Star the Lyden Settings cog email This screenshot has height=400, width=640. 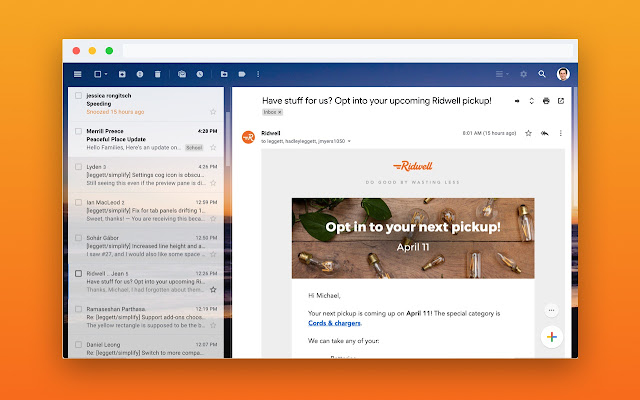[213, 183]
